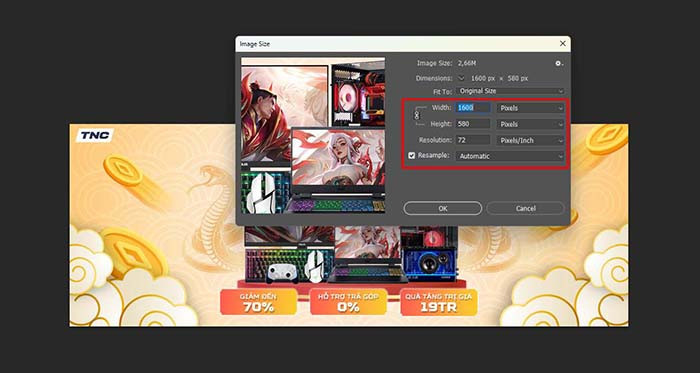This screenshot has width=700, height=373.
Task: Close the Image Size dialog
Action: (562, 44)
